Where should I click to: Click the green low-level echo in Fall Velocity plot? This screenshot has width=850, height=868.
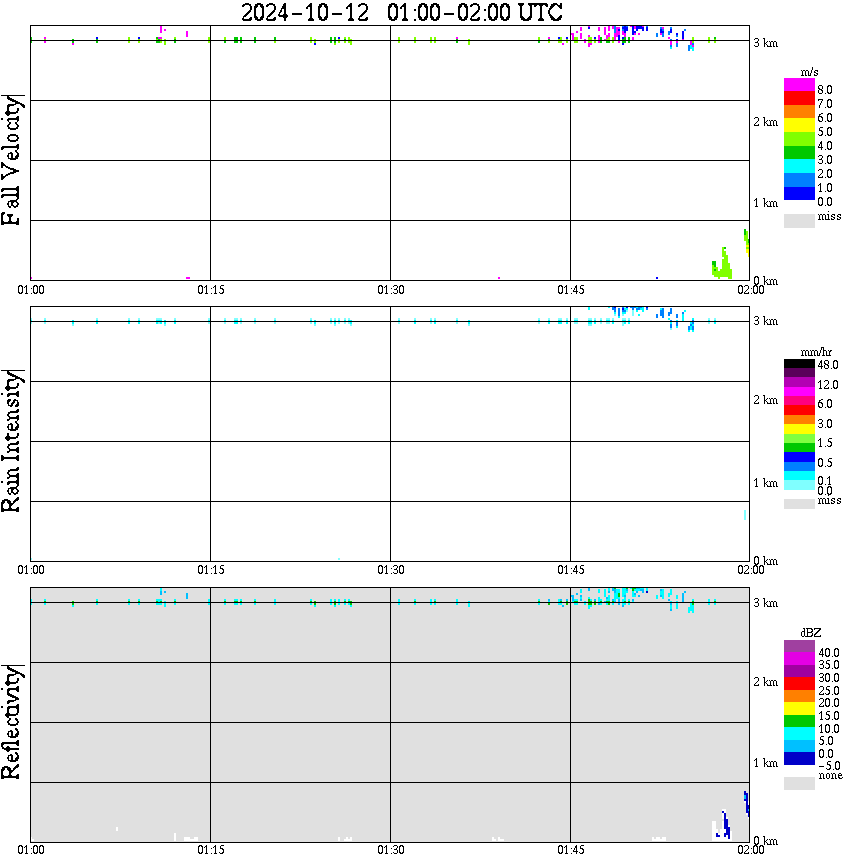pos(722,265)
